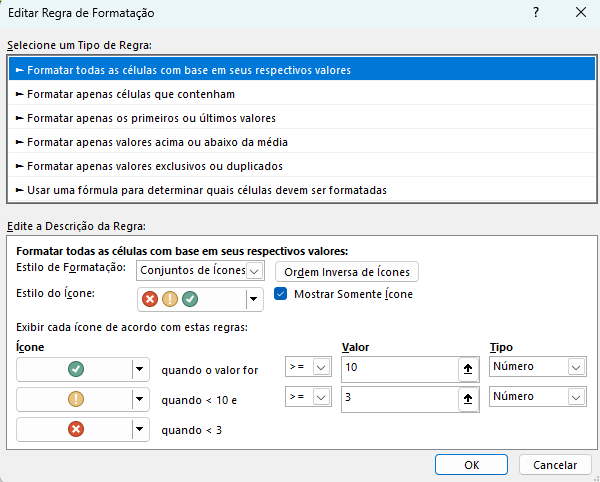The image size is (600, 482).
Task: Open Tipo dropdown for the first rule
Action: 575,368
